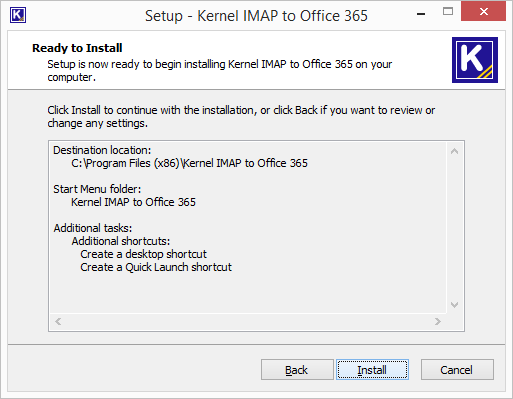
Task: Click the Start Menu folder label
Action: pos(97,189)
